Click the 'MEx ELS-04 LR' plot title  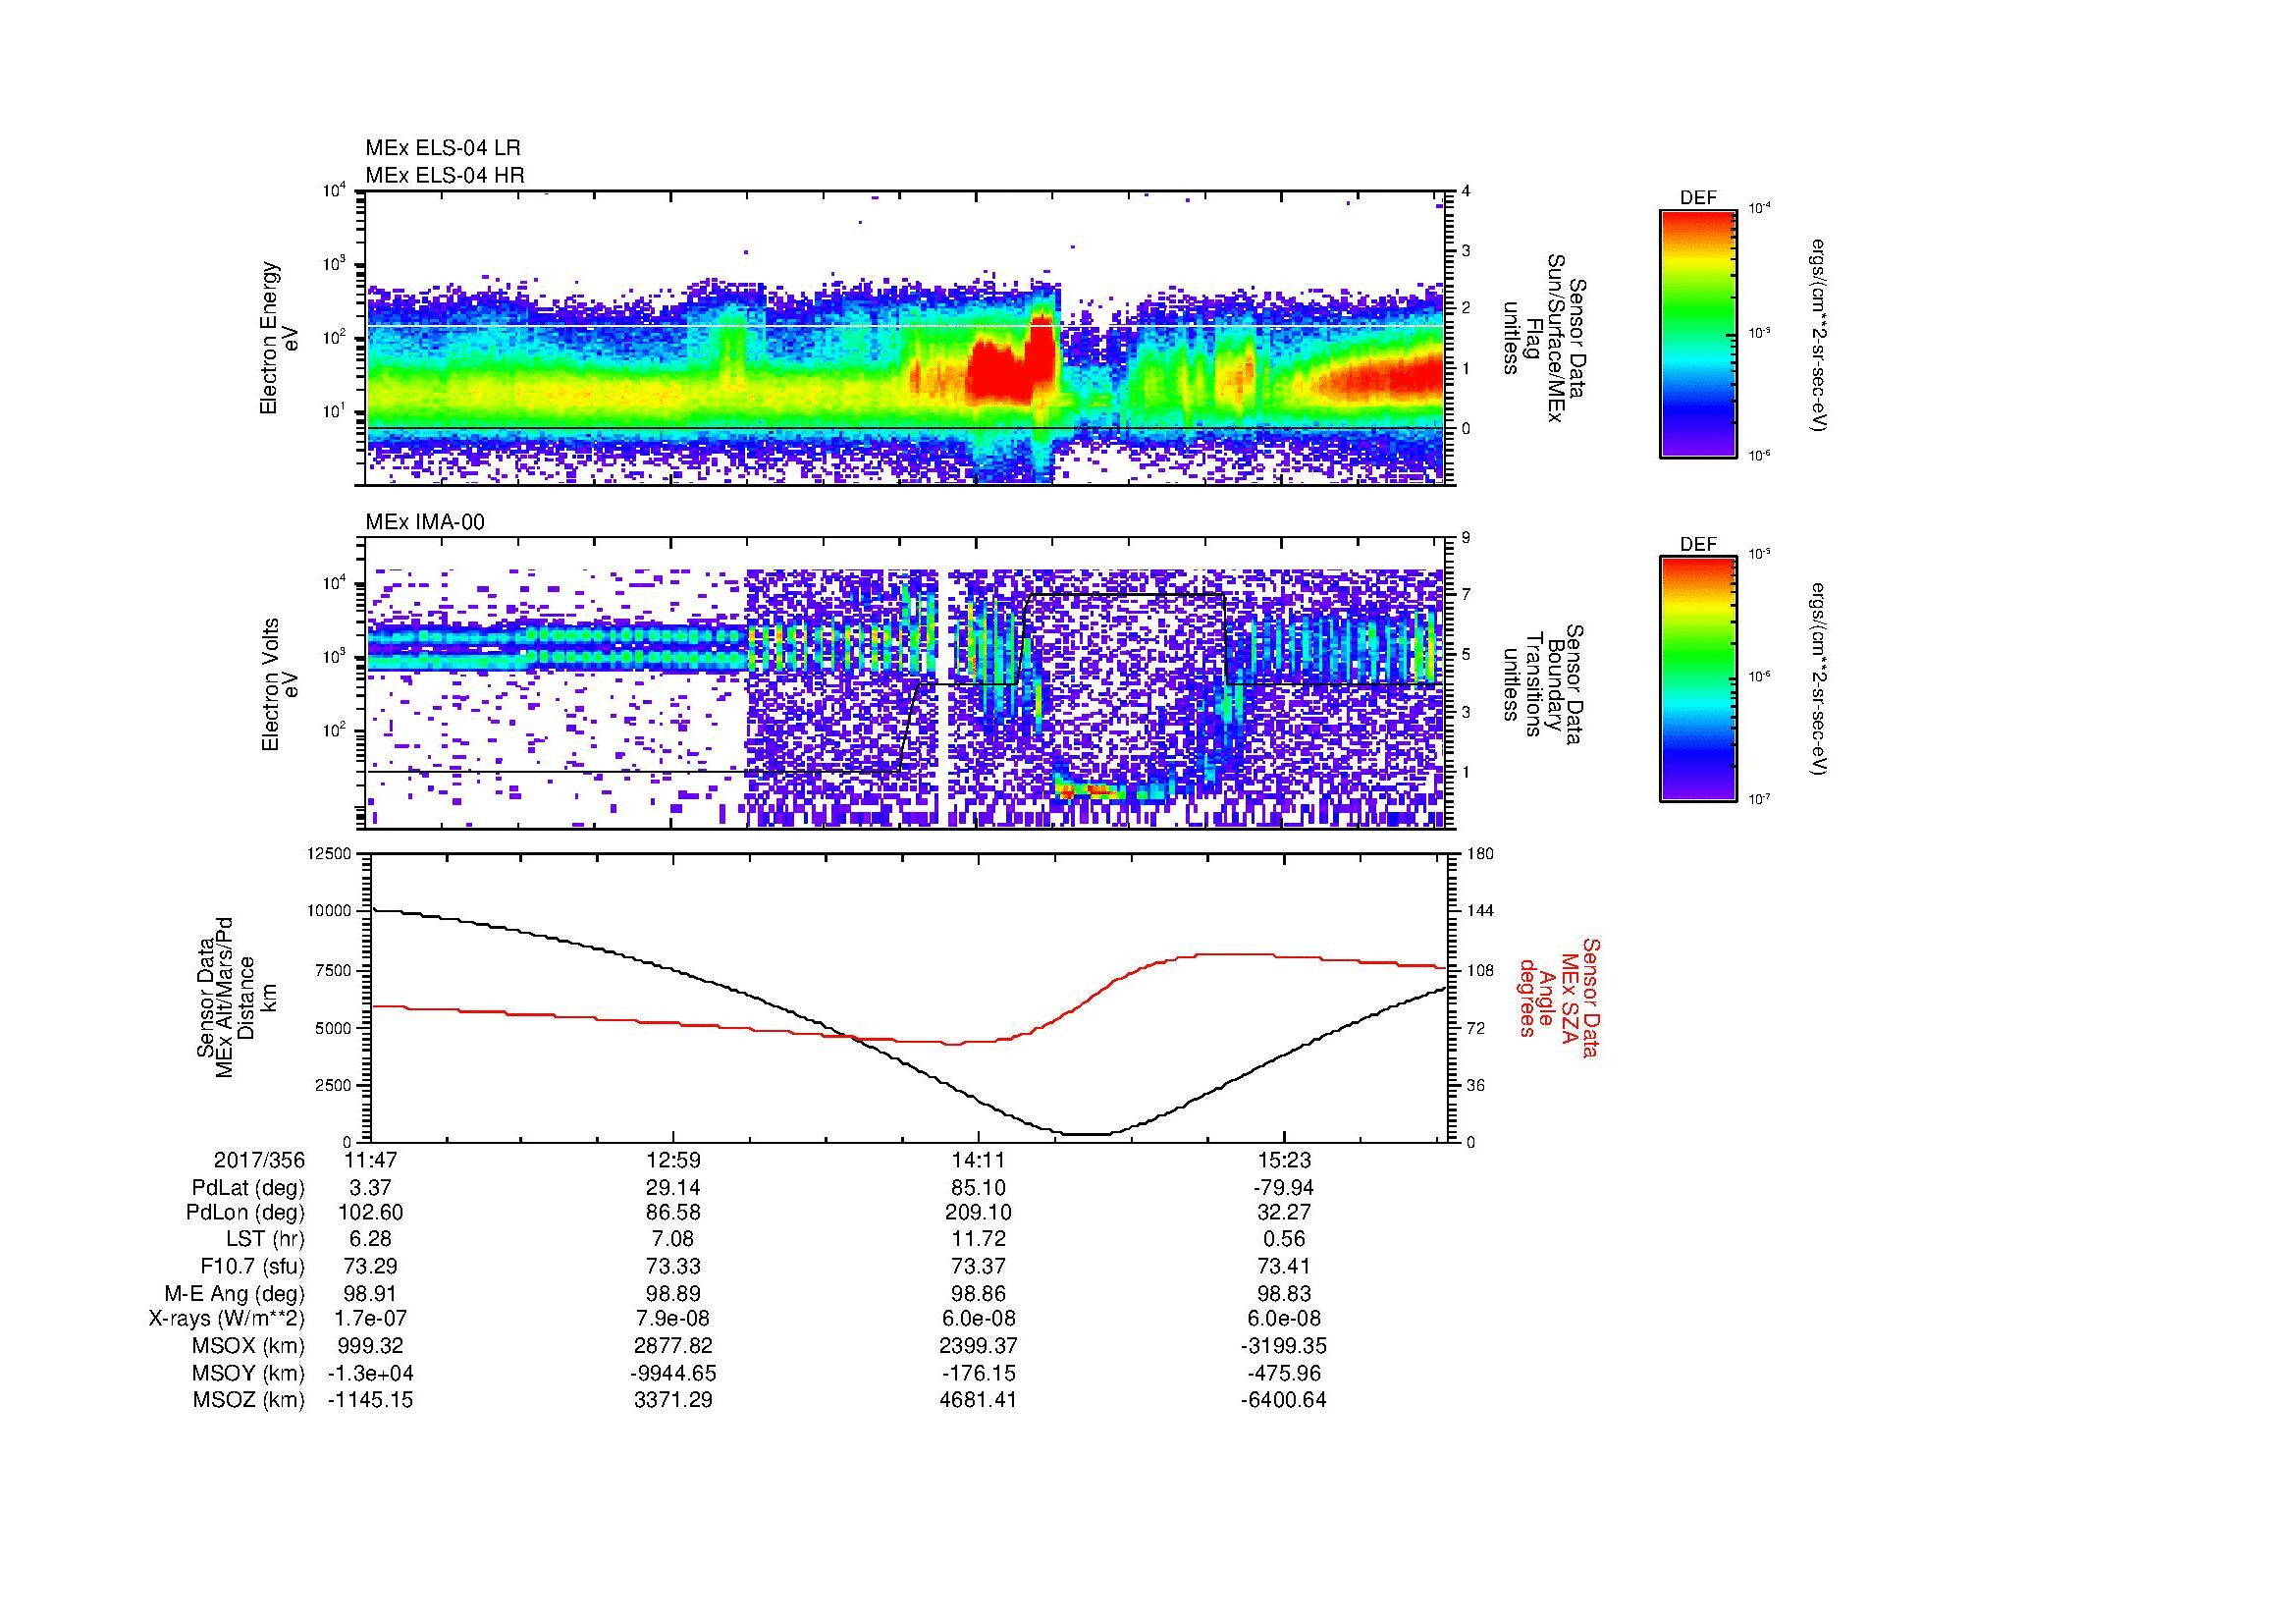[443, 148]
